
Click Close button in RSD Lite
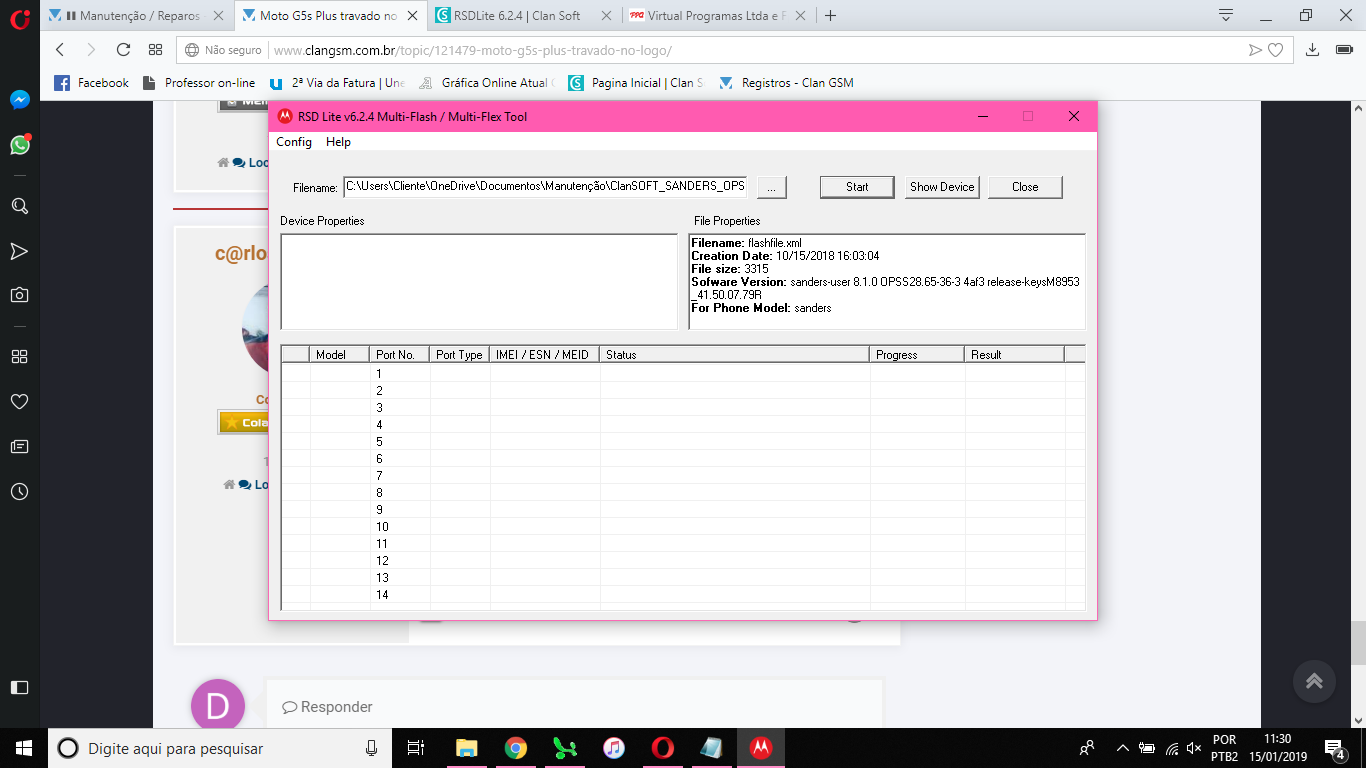pyautogui.click(x=1025, y=187)
